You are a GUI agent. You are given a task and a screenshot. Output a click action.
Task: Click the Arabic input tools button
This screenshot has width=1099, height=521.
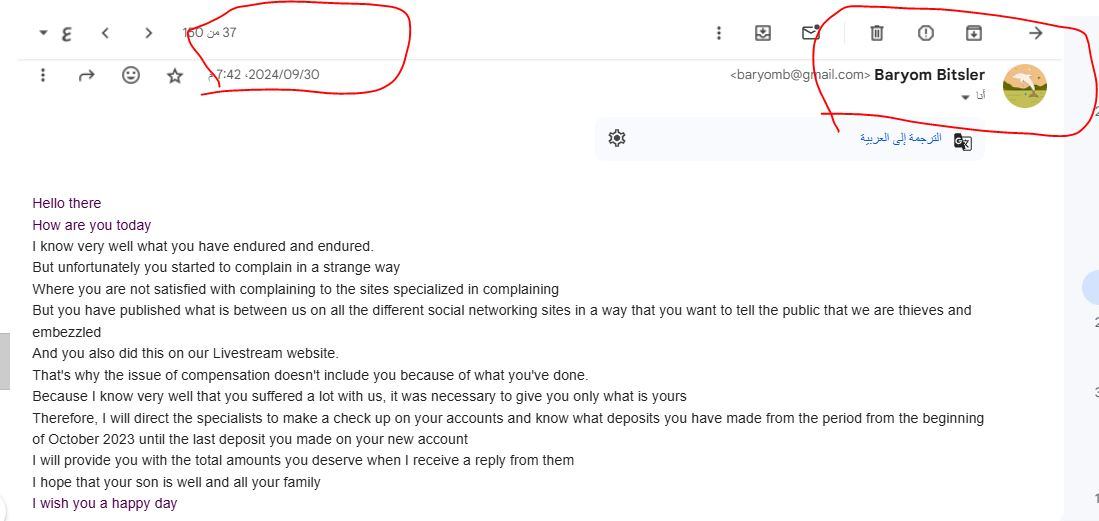pos(66,33)
